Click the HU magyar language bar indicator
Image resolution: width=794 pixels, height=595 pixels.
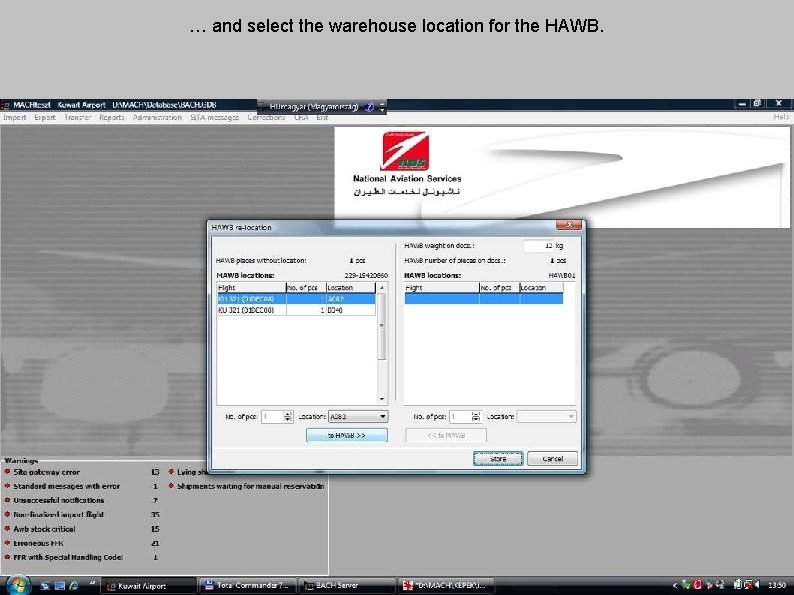[x=313, y=107]
